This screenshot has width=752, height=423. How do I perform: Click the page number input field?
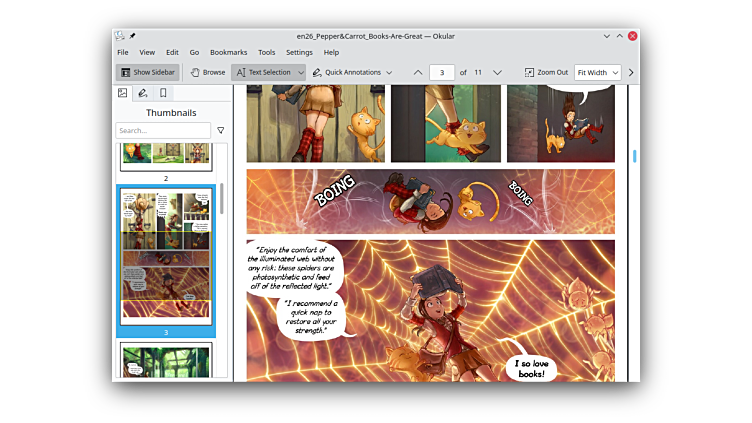coord(442,72)
